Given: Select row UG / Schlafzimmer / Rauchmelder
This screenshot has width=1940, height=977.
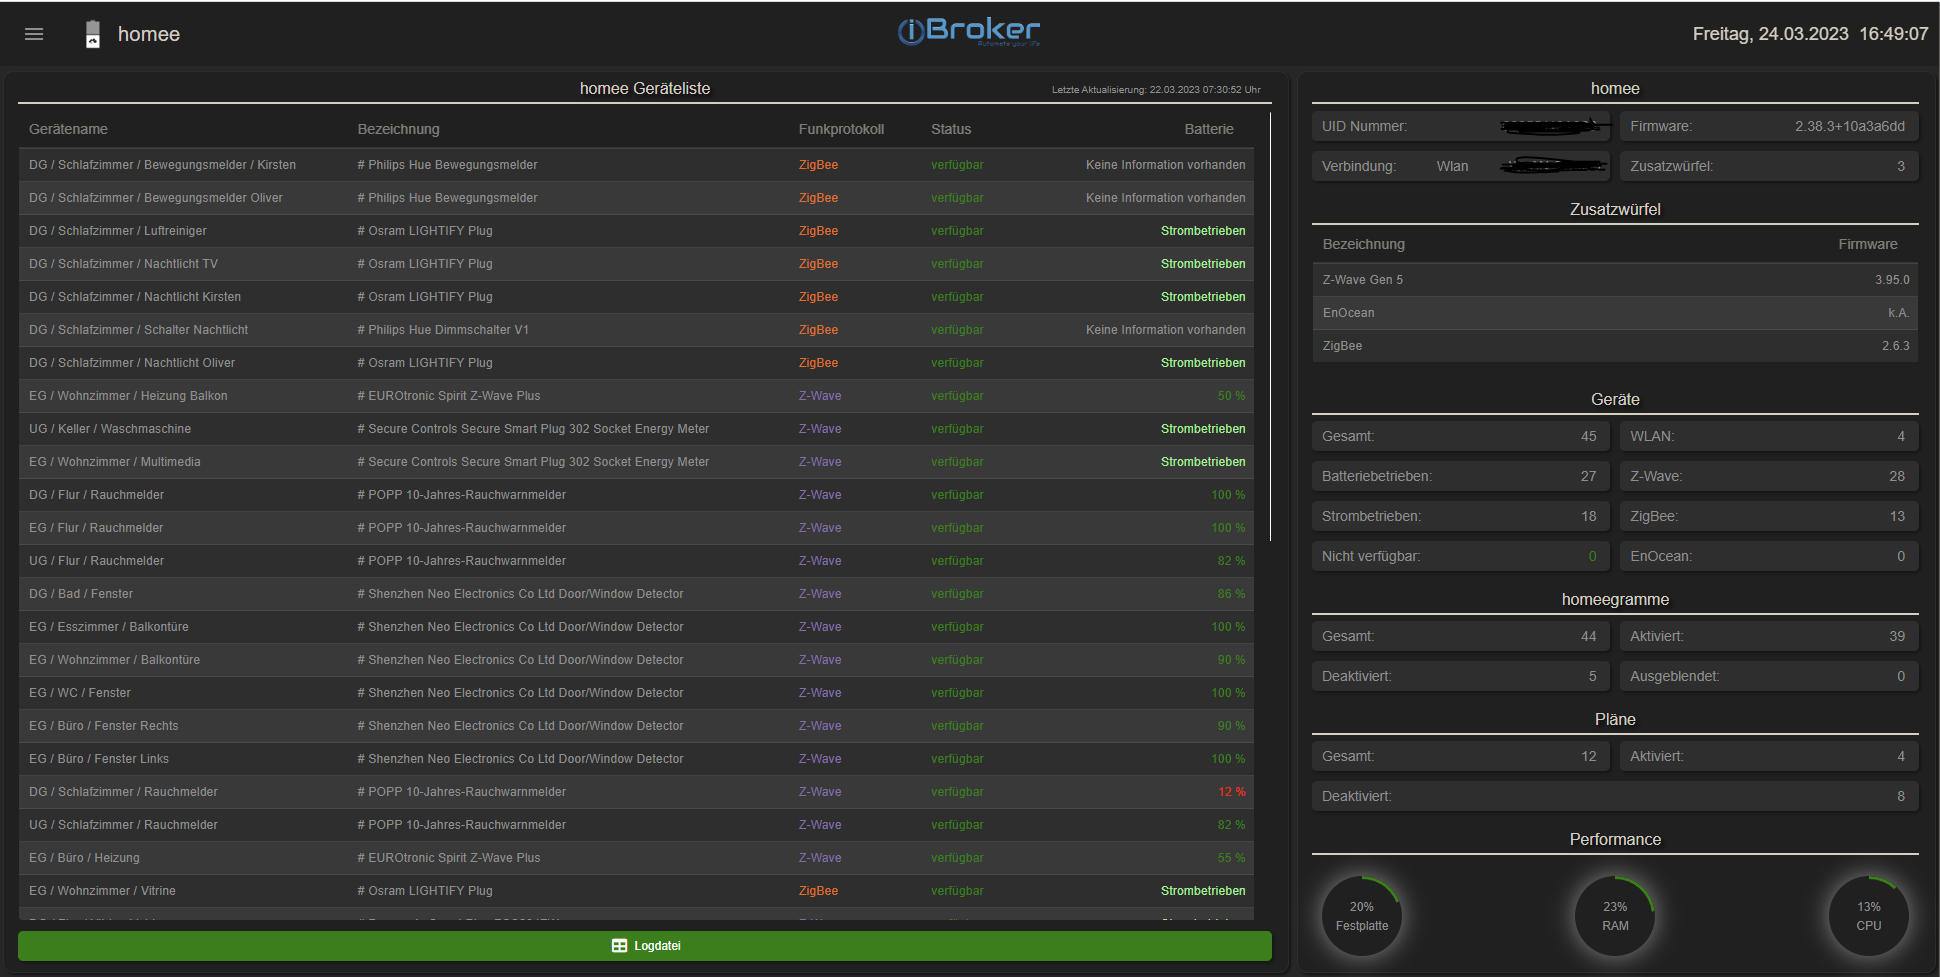Looking at the screenshot, I should [x=636, y=825].
